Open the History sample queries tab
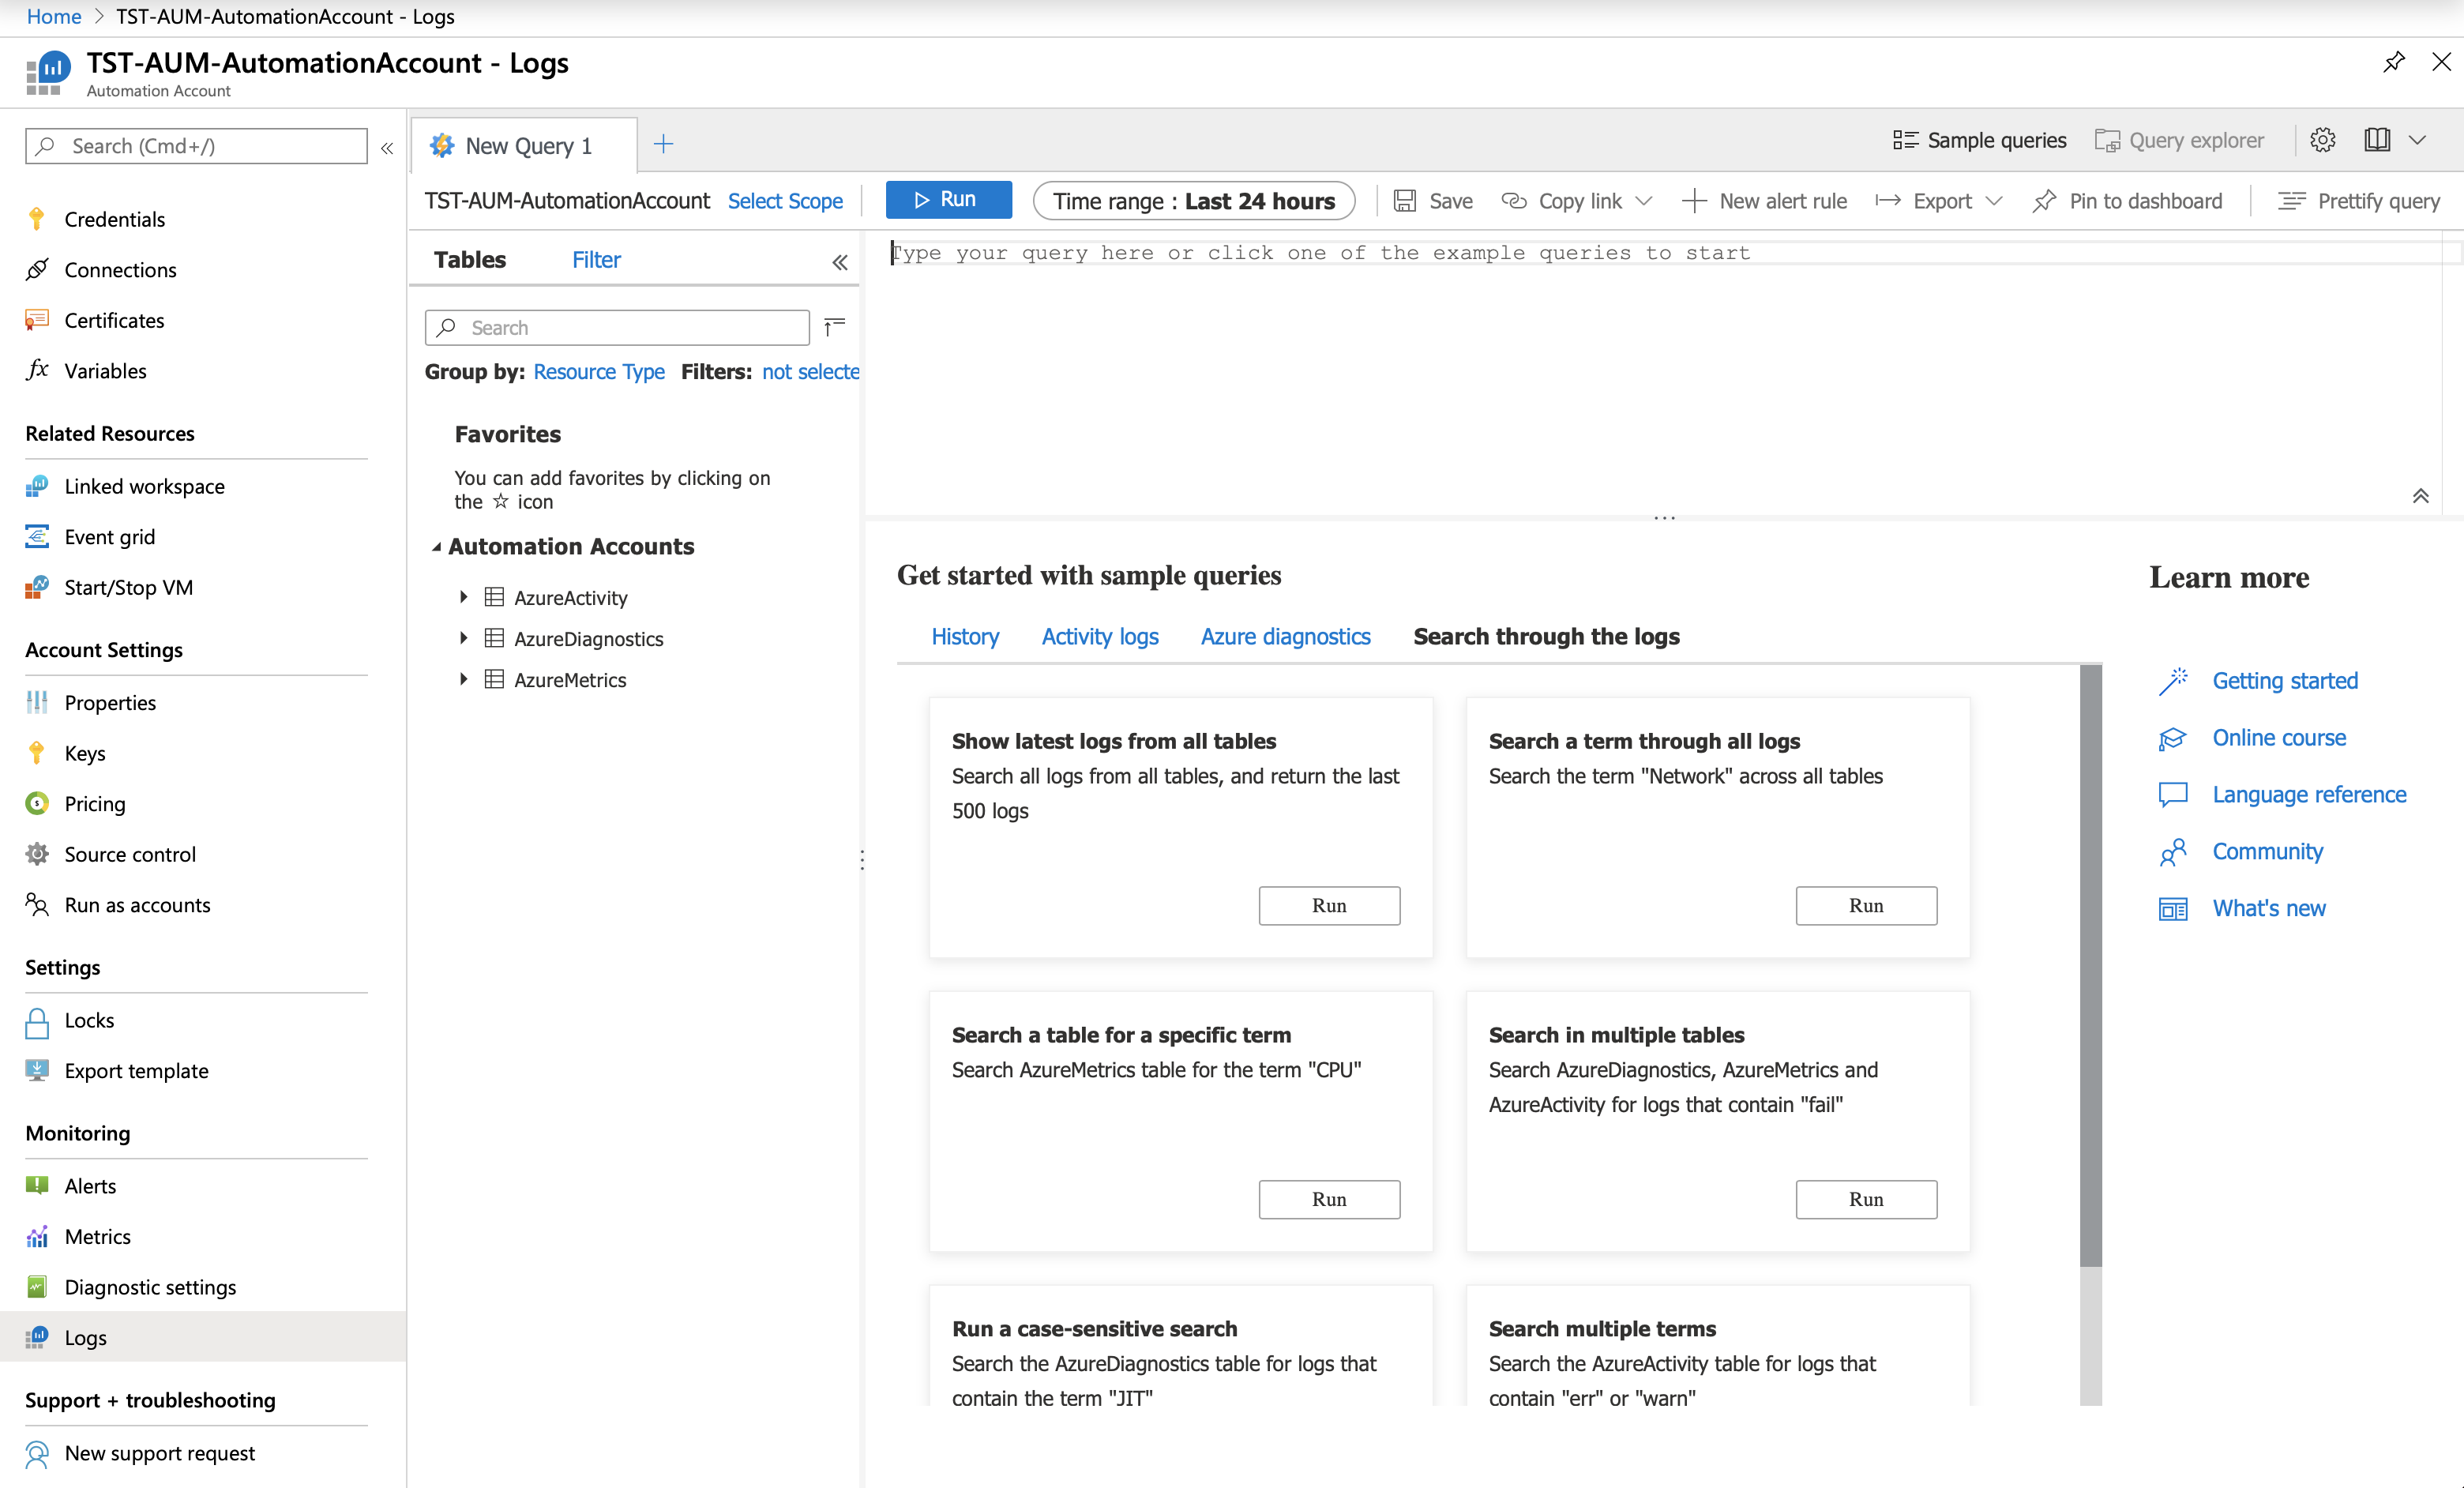This screenshot has height=1488, width=2464. pyautogui.click(x=965, y=637)
